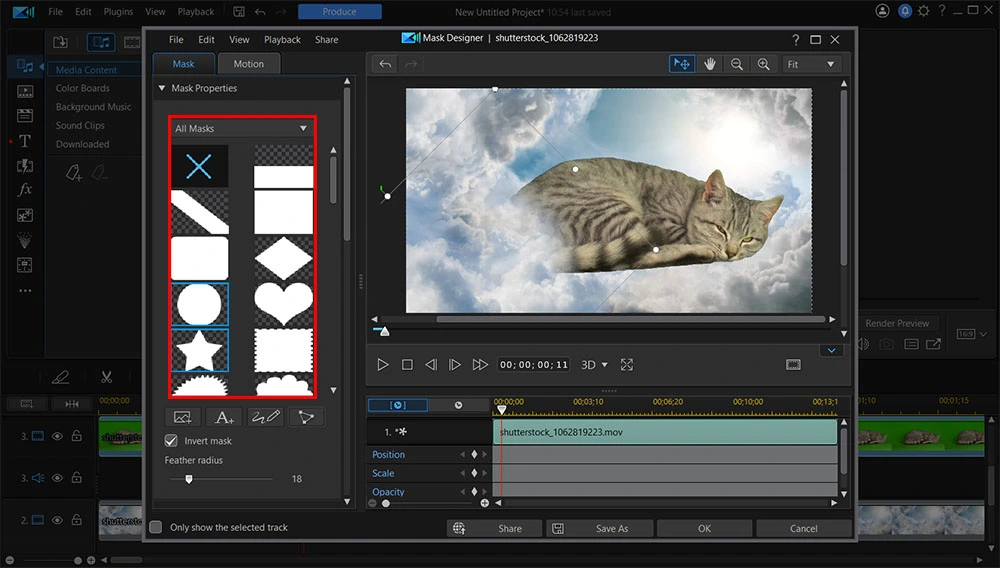Open the All Masks dropdown
This screenshot has height=568, width=1000.
[x=241, y=128]
